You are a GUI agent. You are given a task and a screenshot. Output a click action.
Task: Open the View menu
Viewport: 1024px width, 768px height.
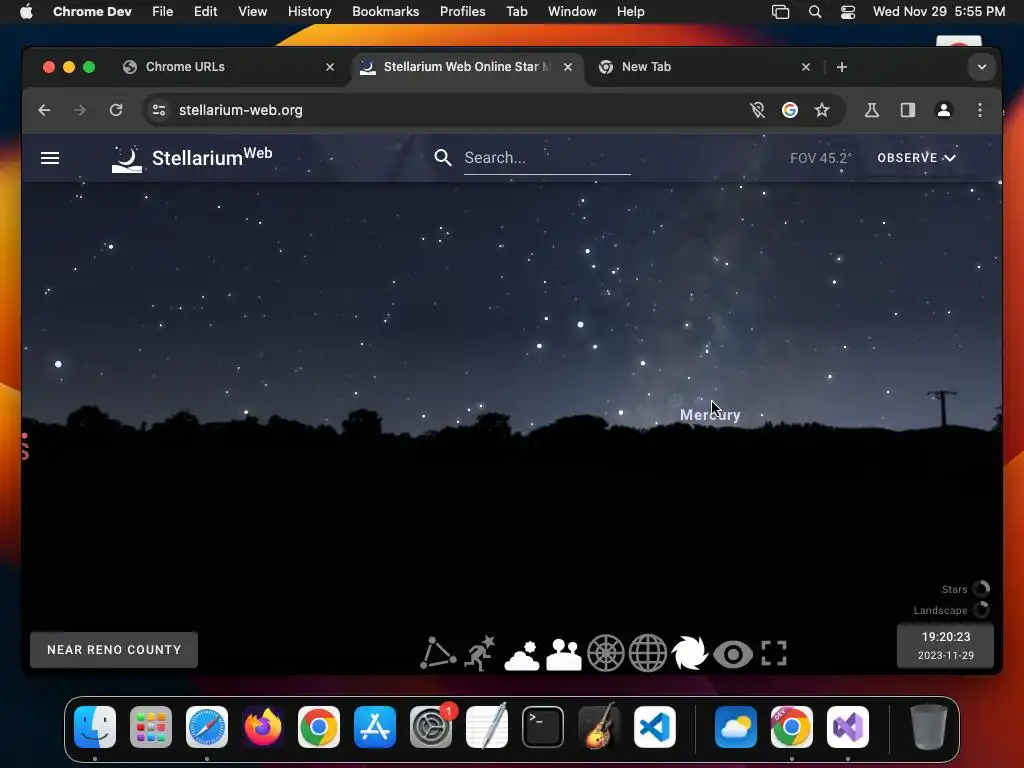[252, 12]
